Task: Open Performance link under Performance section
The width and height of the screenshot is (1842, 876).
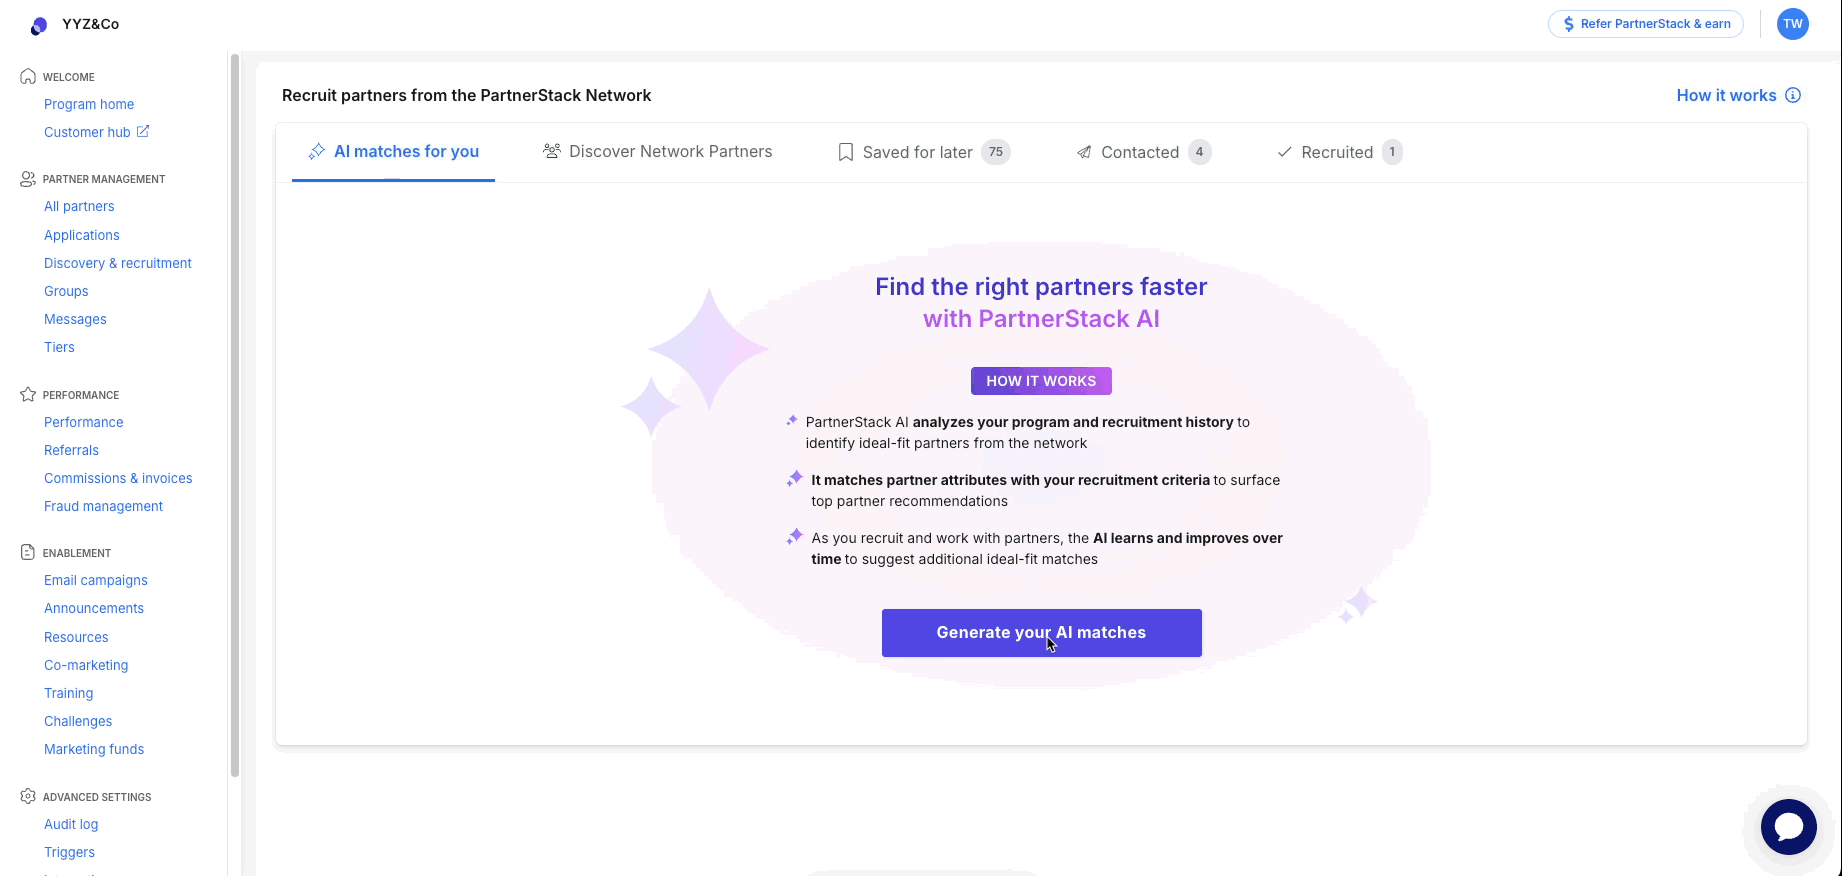Action: [x=84, y=422]
